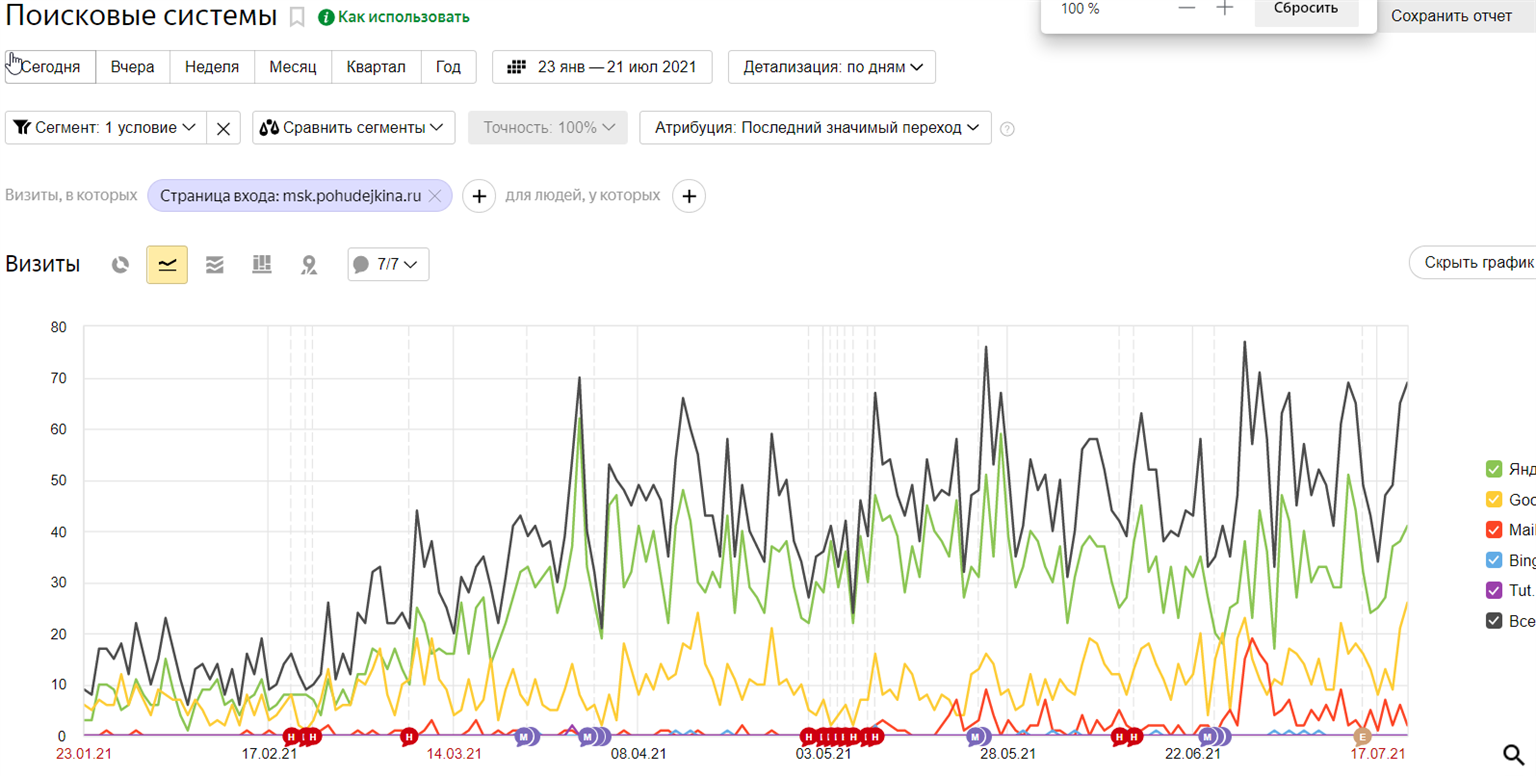Select the line chart view icon

click(167, 265)
